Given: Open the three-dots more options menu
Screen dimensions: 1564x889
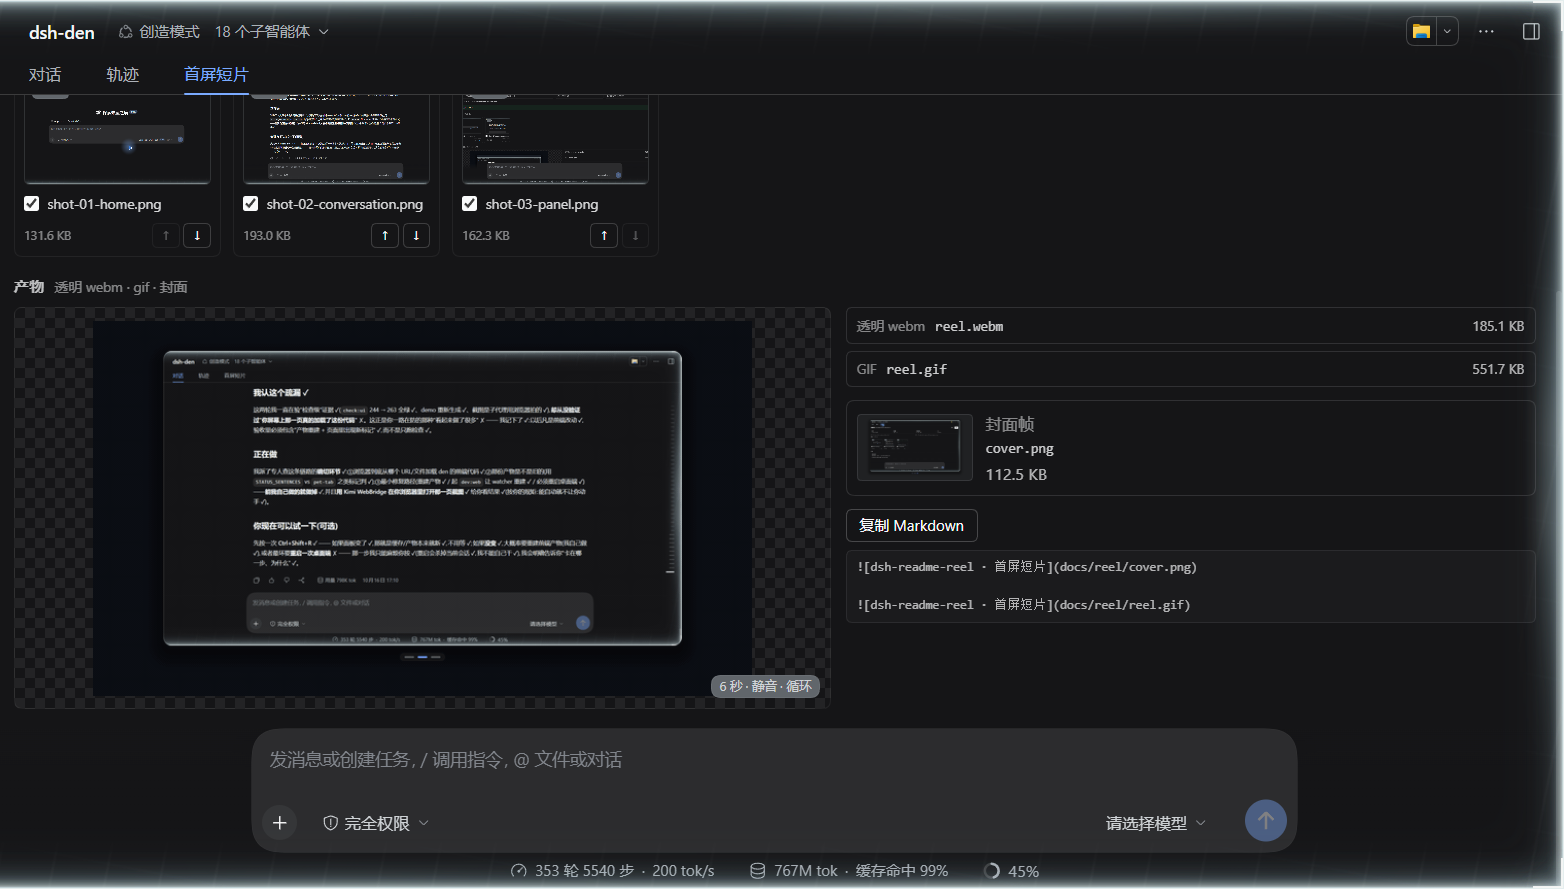Looking at the screenshot, I should click(1486, 31).
